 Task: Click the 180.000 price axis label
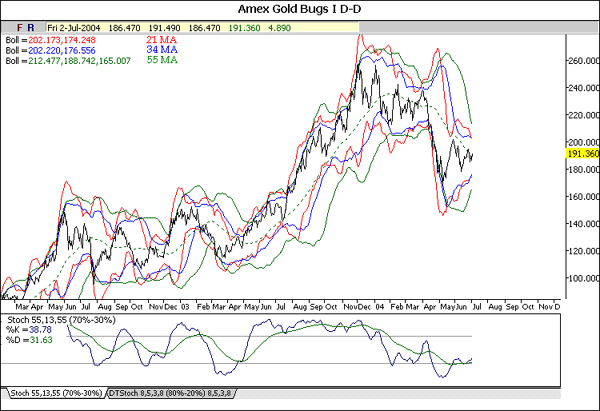(584, 170)
